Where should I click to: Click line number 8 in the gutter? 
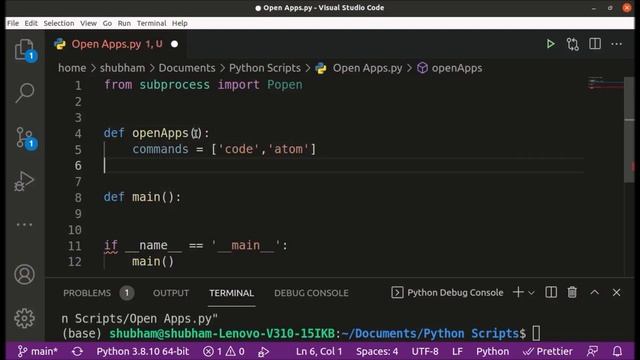point(78,198)
